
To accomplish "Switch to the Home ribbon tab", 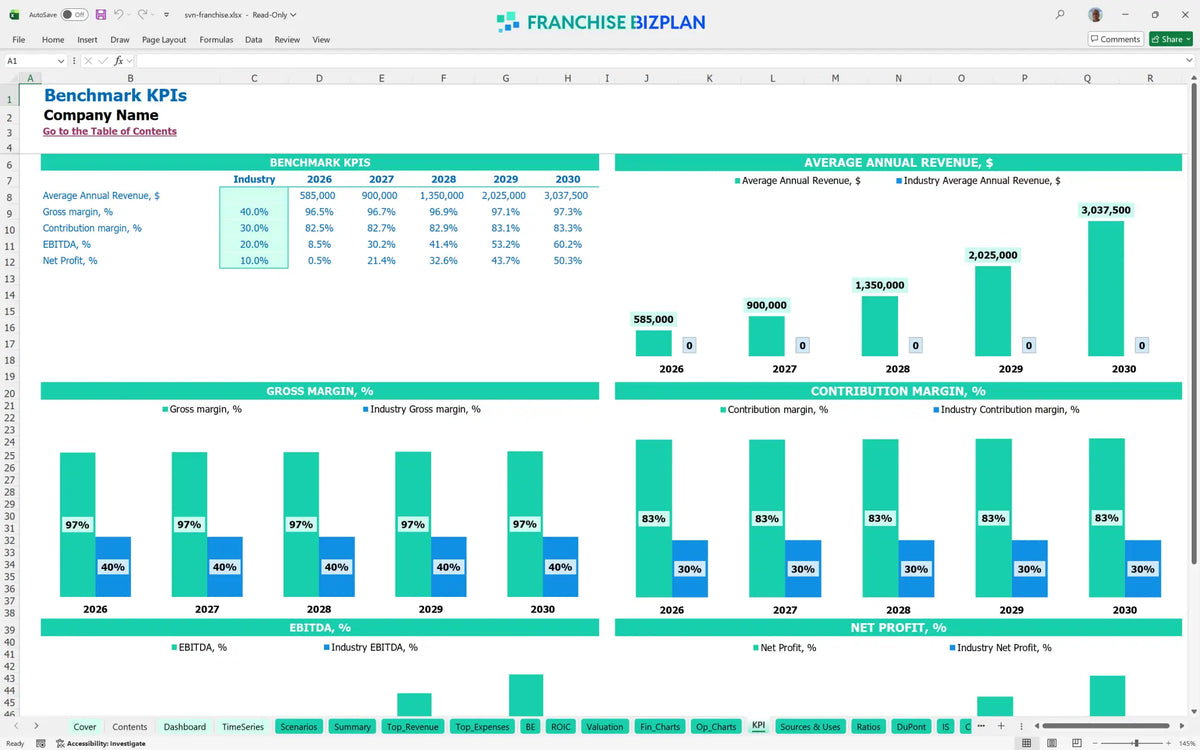I will [x=53, y=39].
